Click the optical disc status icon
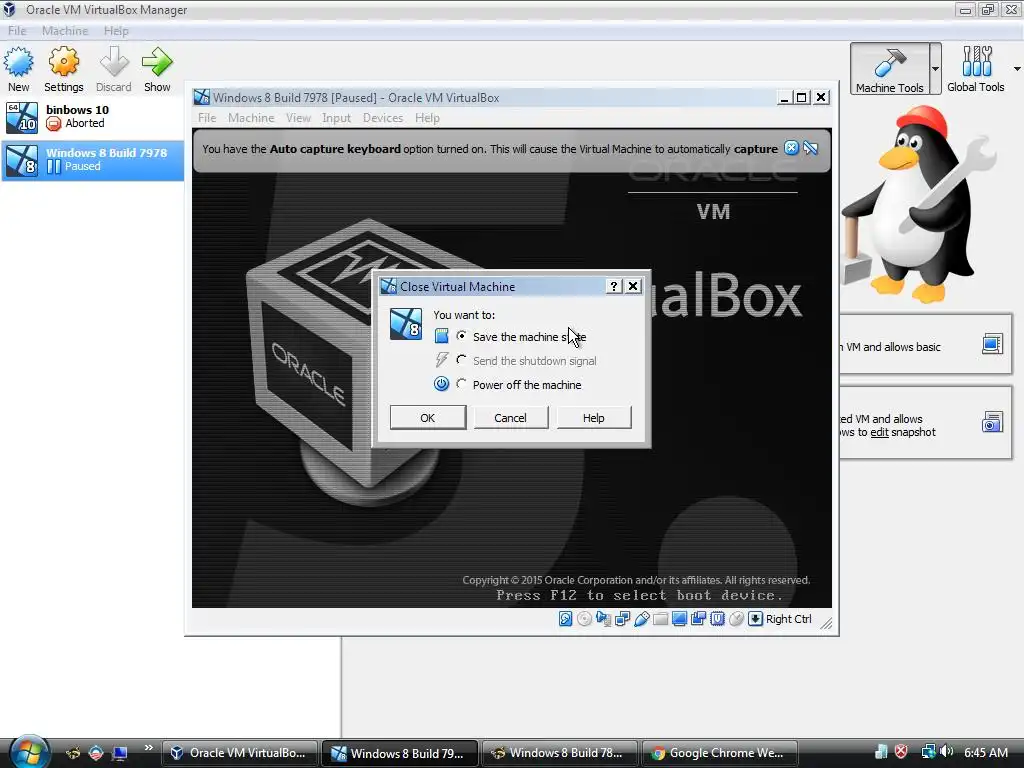This screenshot has width=1024, height=768. pyautogui.click(x=584, y=618)
